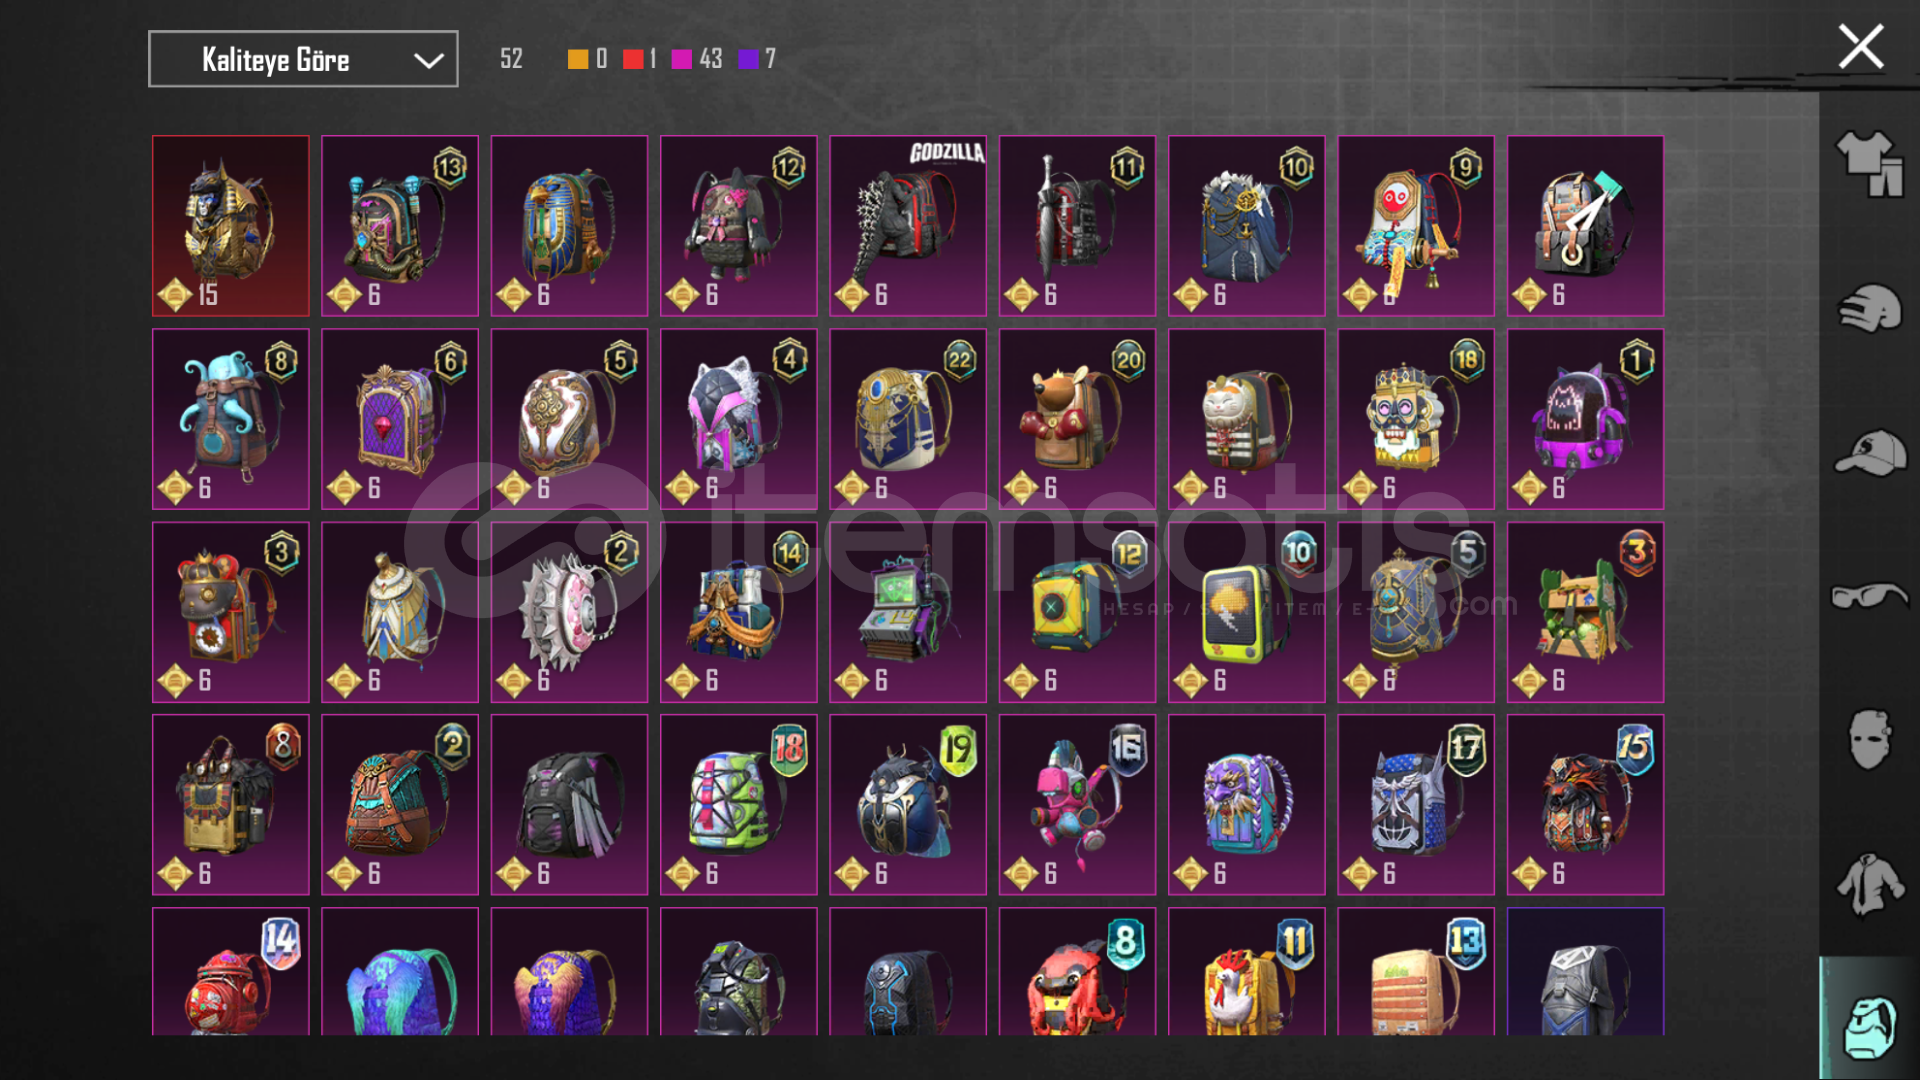This screenshot has width=1920, height=1080.
Task: Switch to the cap hat category
Action: (x=1869, y=453)
